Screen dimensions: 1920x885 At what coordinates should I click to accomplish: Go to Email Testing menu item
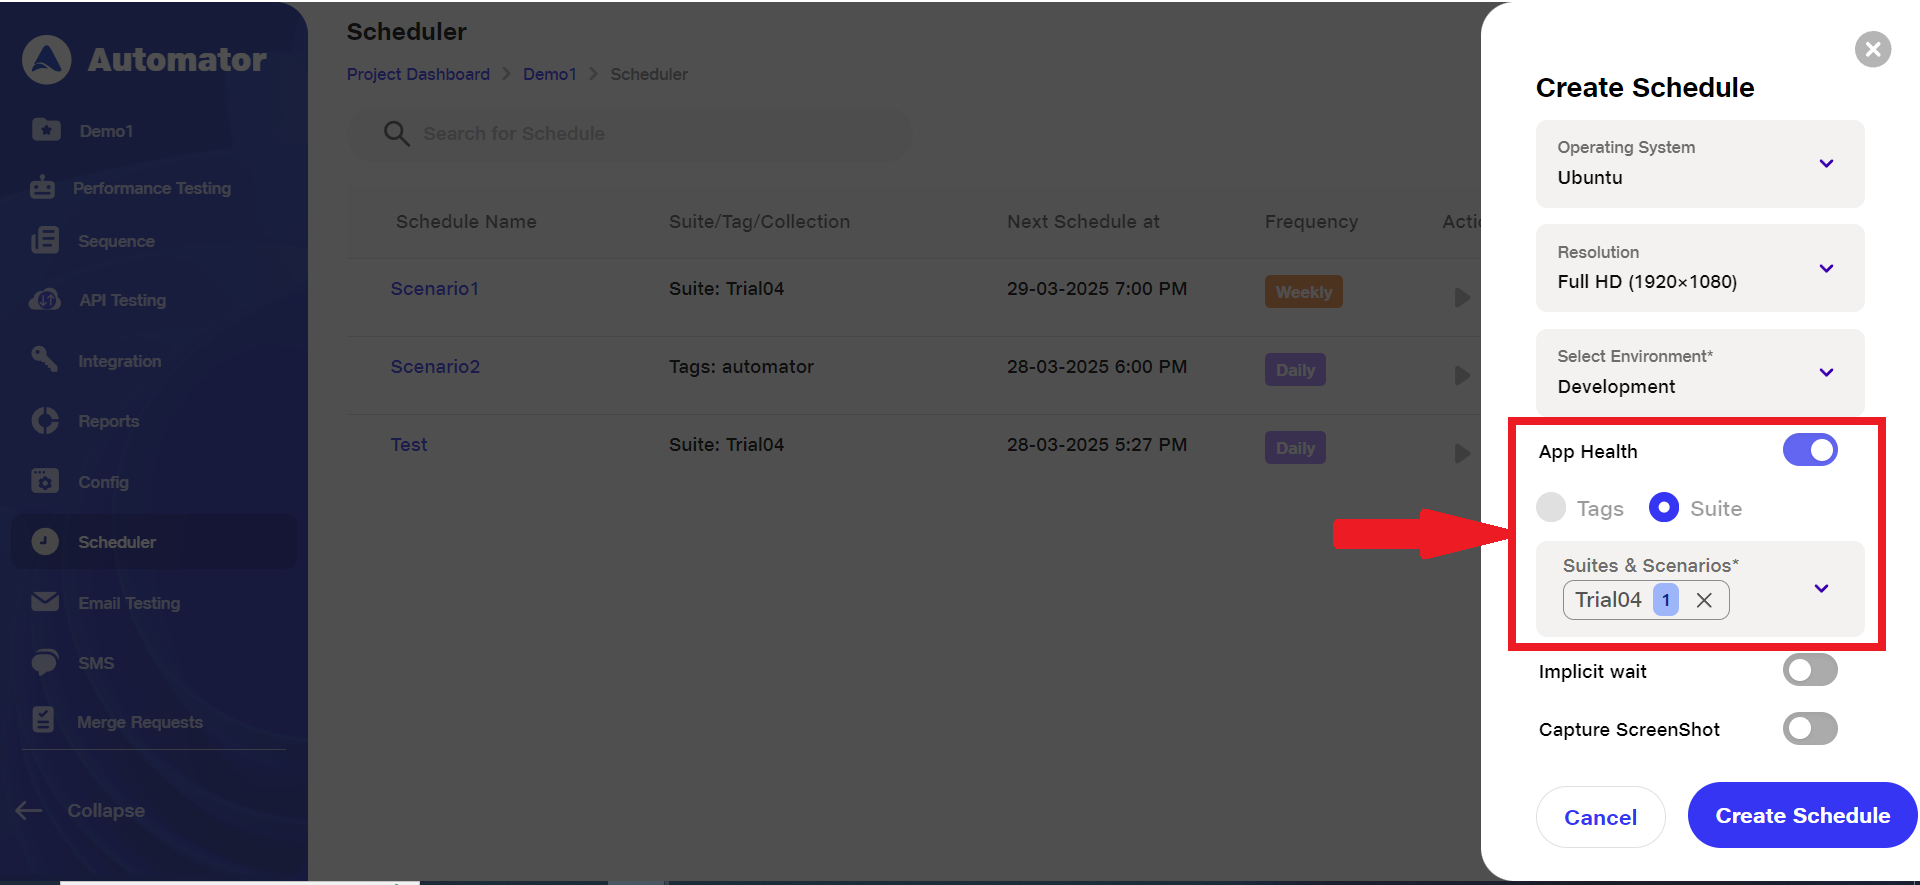[129, 603]
